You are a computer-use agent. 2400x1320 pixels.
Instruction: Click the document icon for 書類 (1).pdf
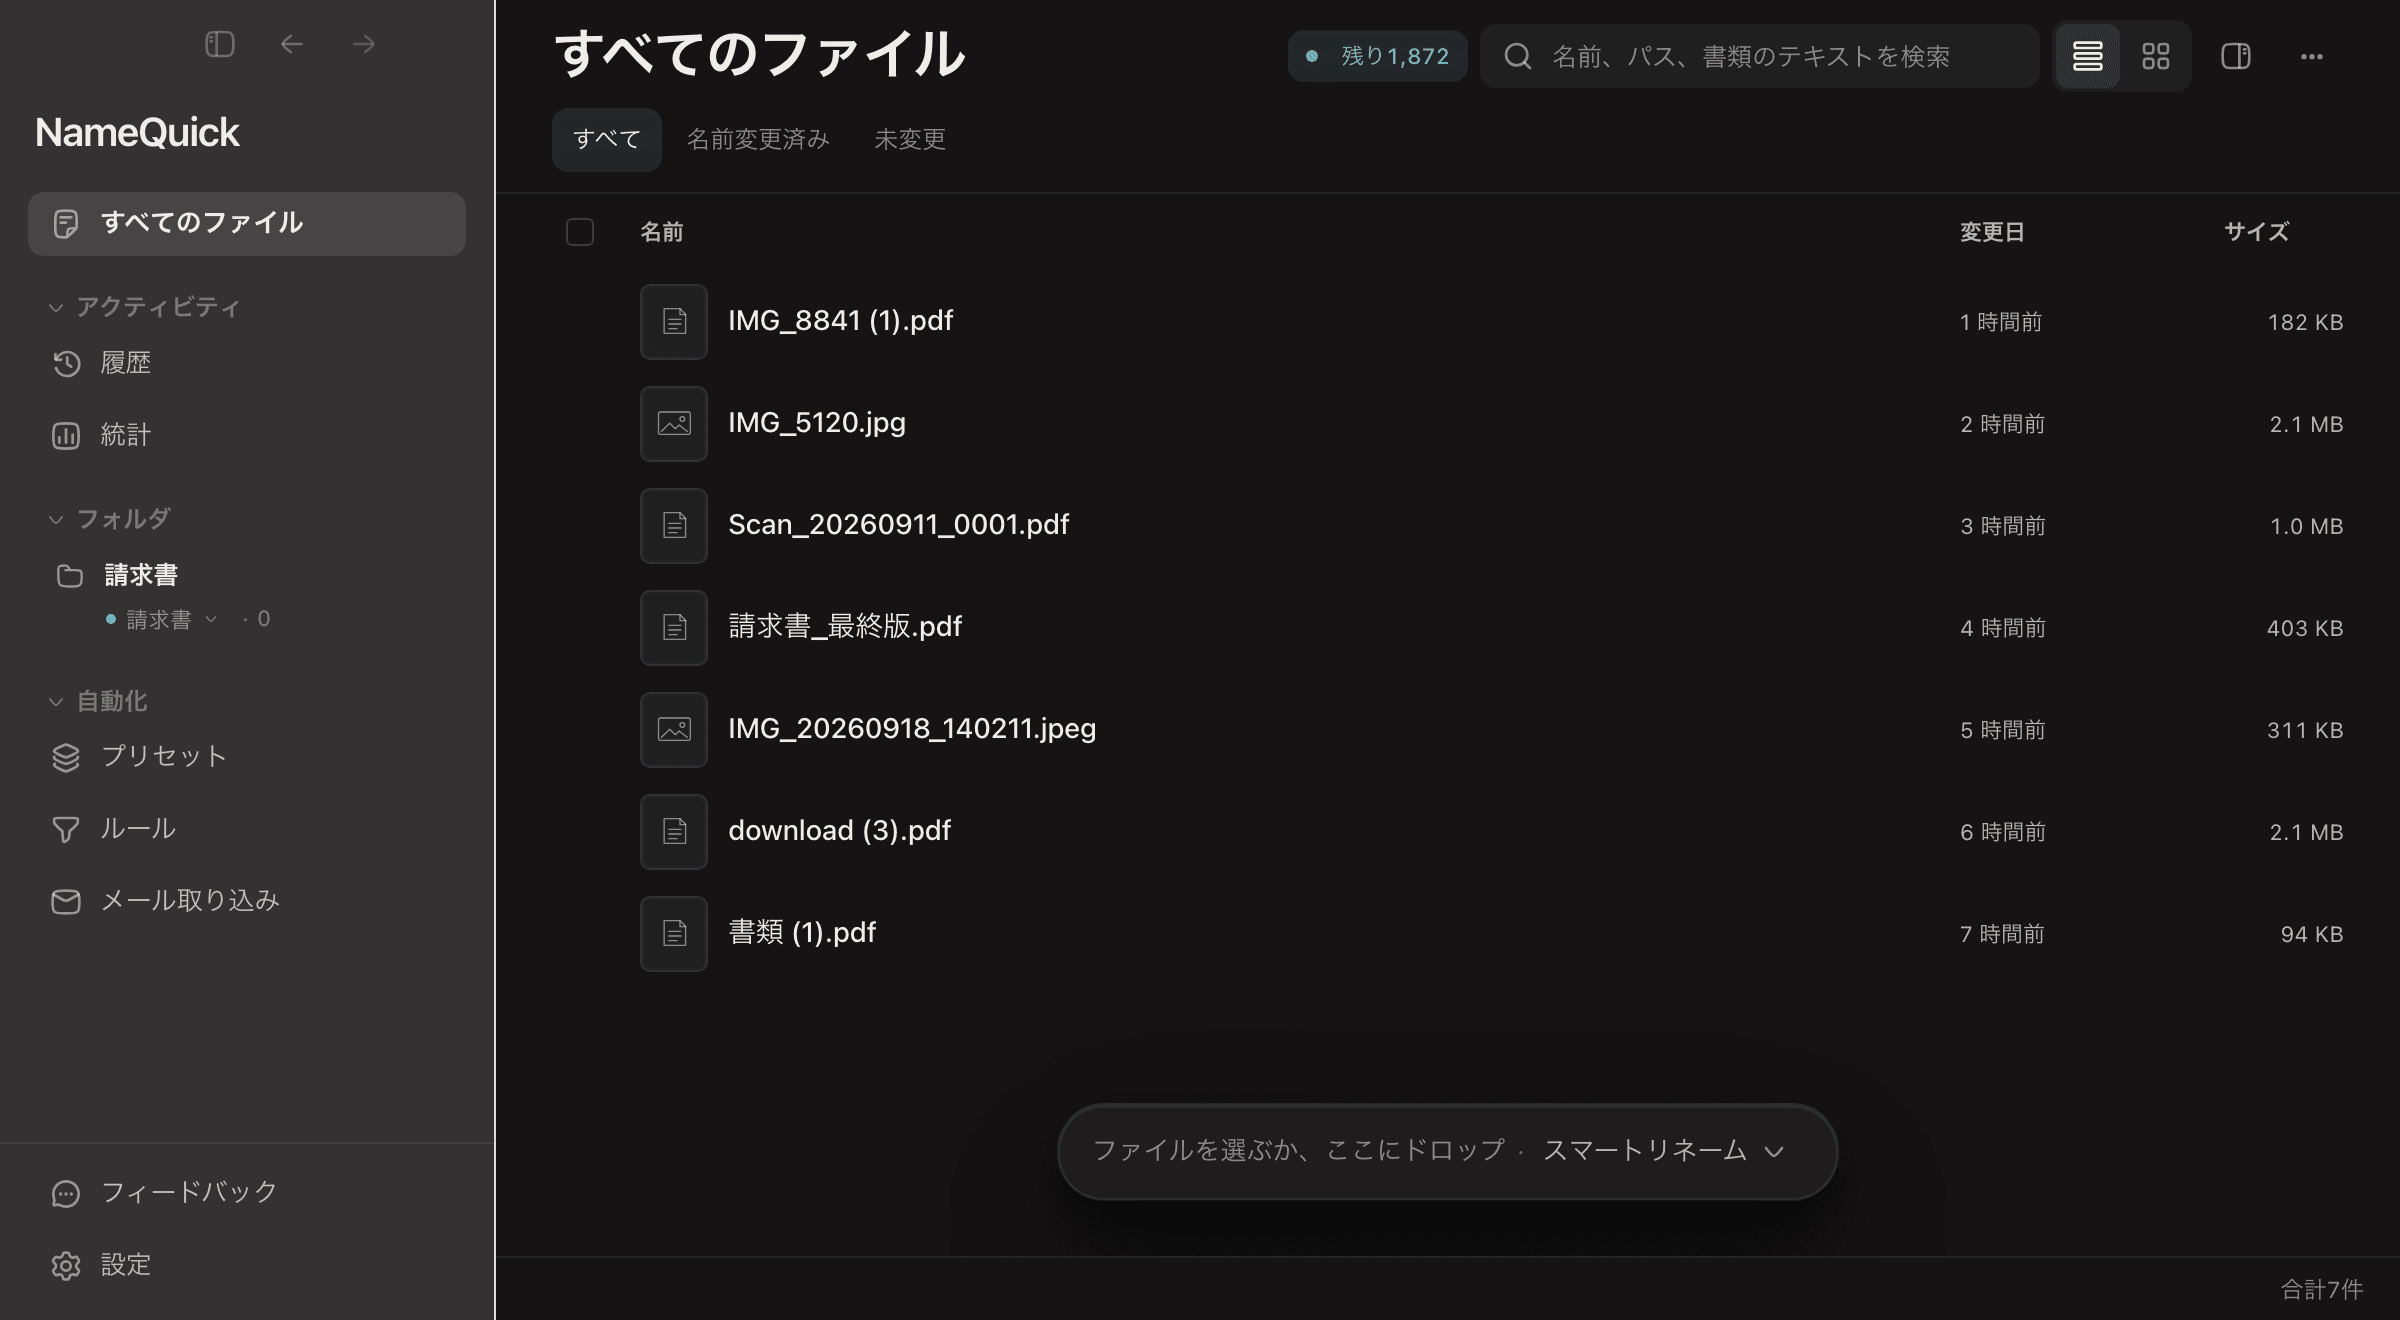[674, 934]
